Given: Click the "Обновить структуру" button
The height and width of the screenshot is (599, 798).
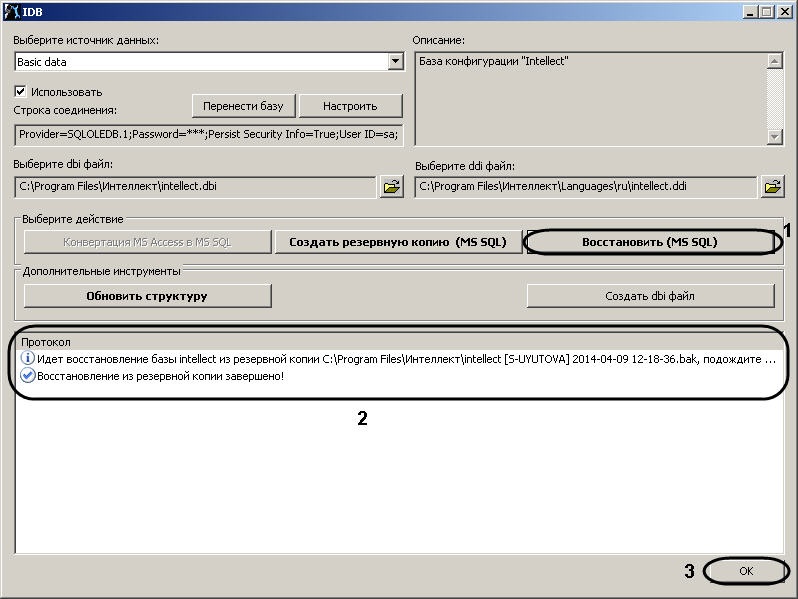Looking at the screenshot, I should 147,295.
